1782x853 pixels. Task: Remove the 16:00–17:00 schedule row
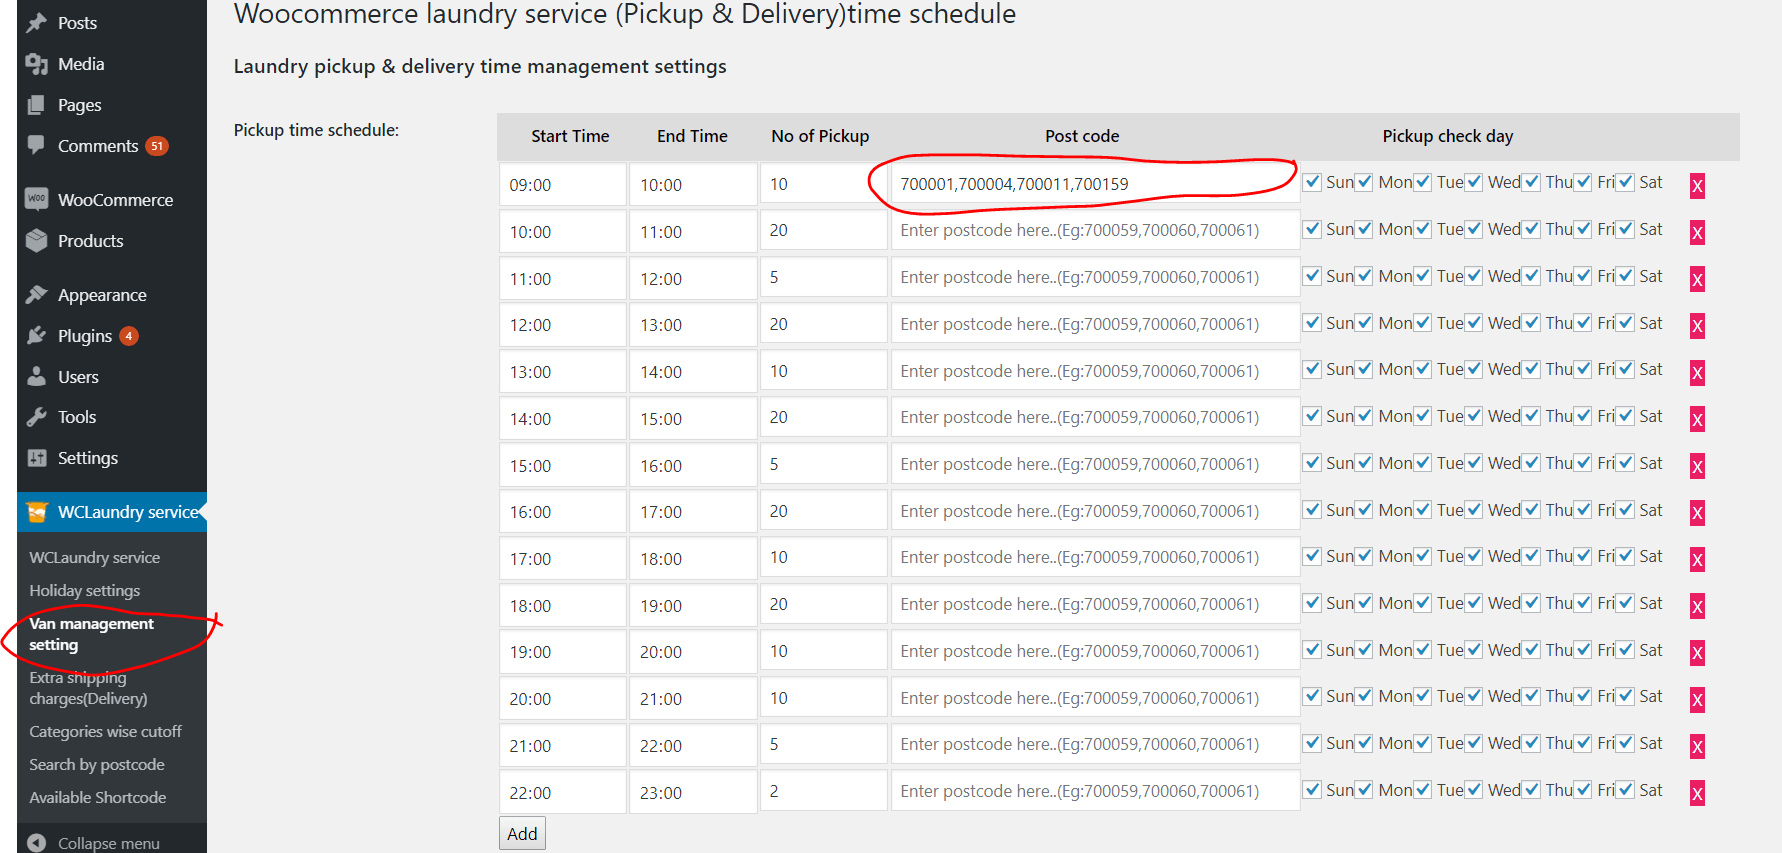coord(1697,512)
